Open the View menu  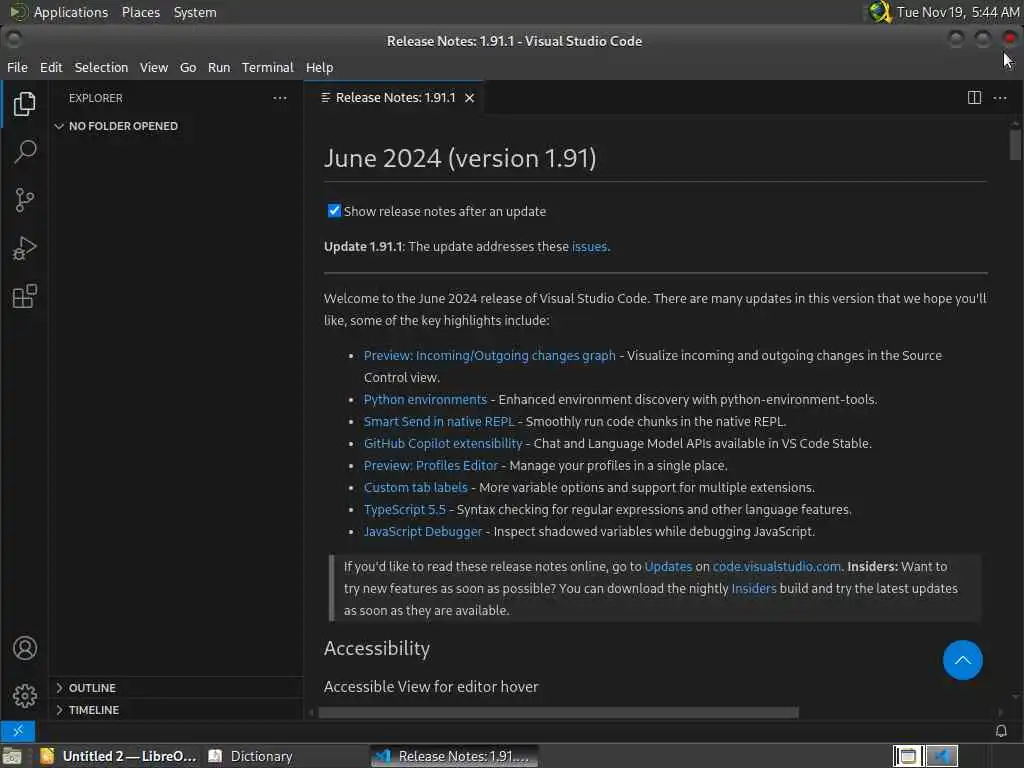pos(153,67)
